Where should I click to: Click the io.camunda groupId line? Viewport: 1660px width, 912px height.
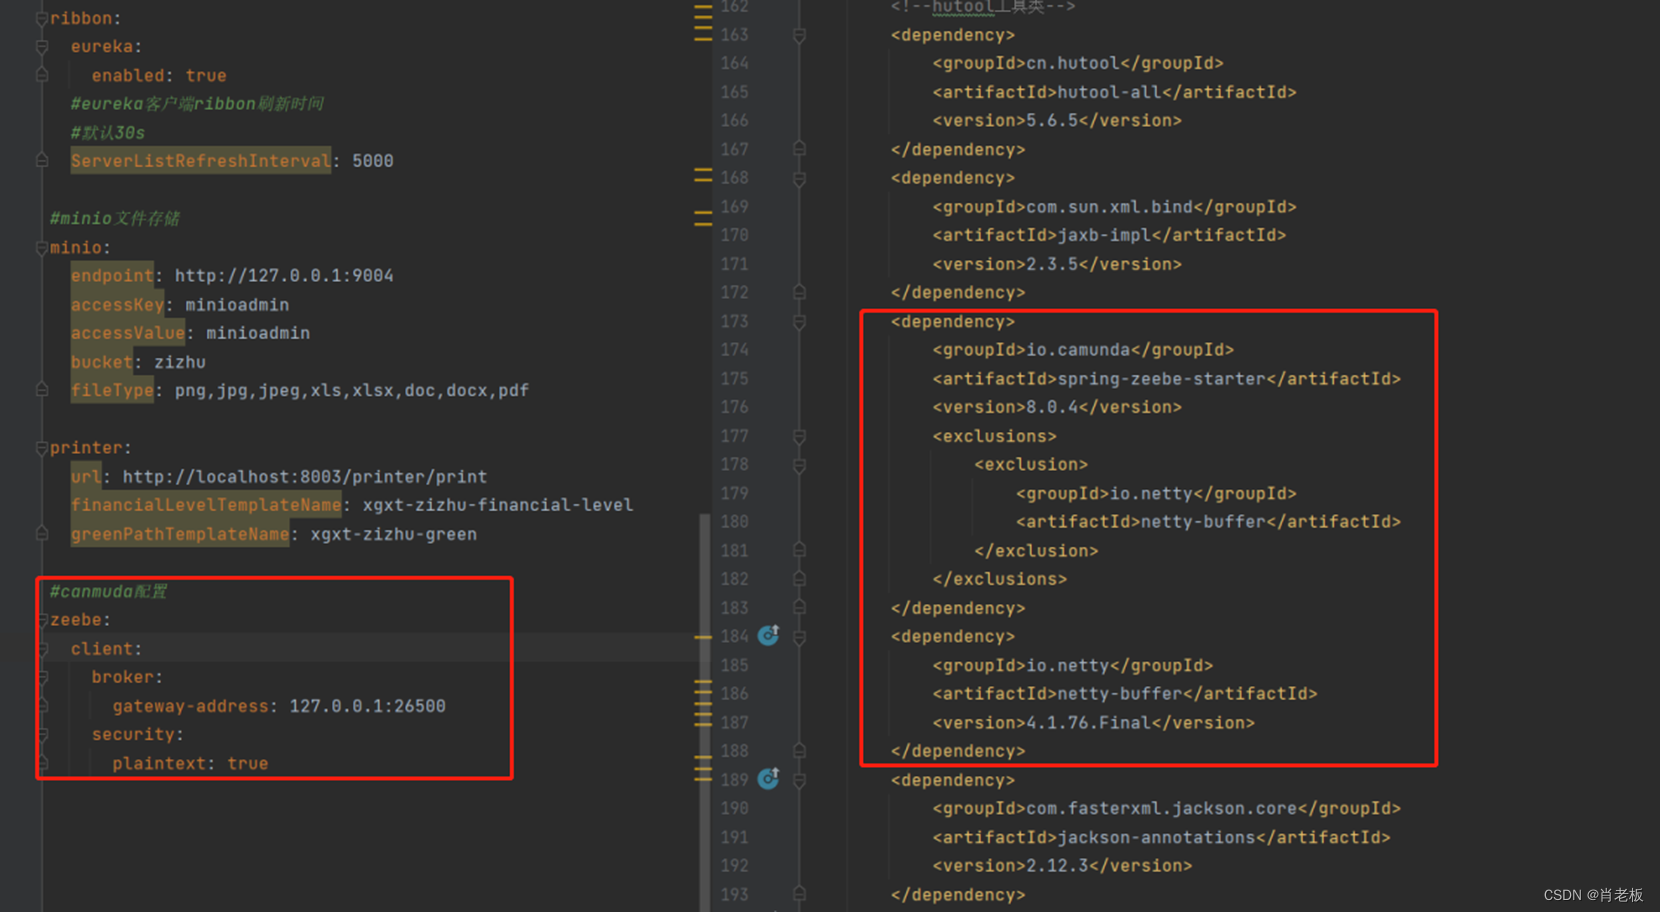pos(1083,350)
